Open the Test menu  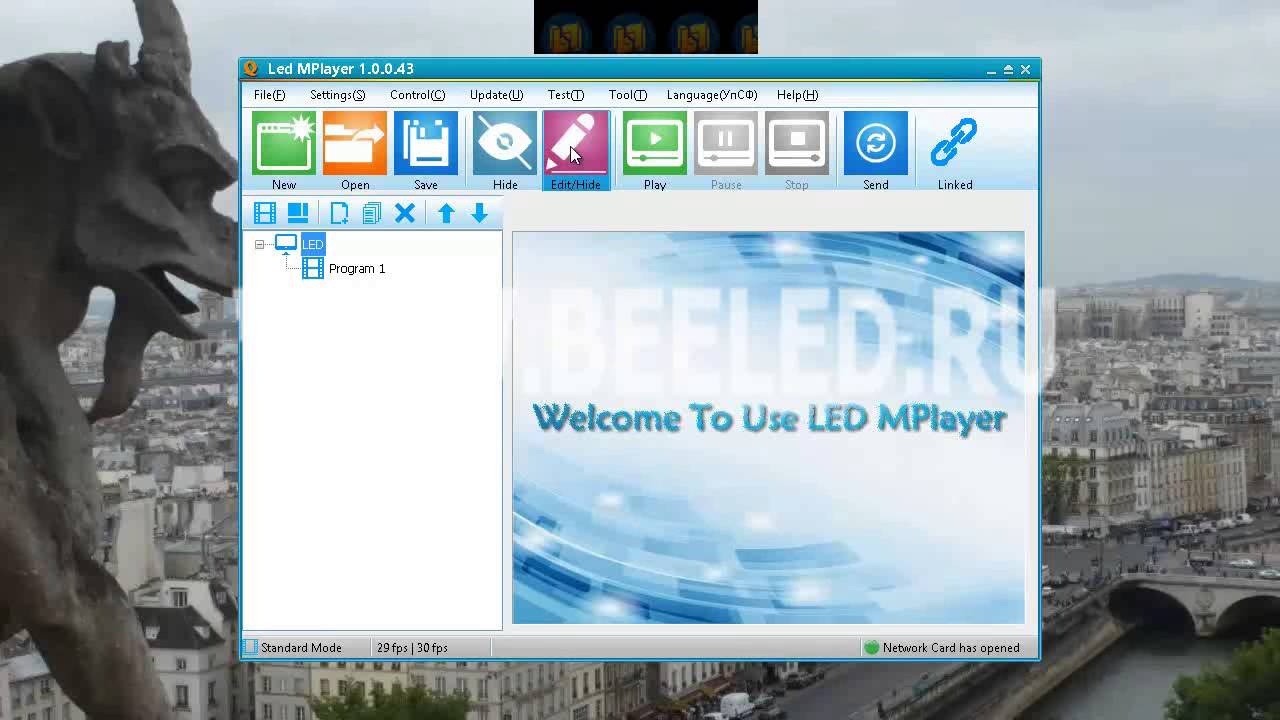click(566, 95)
